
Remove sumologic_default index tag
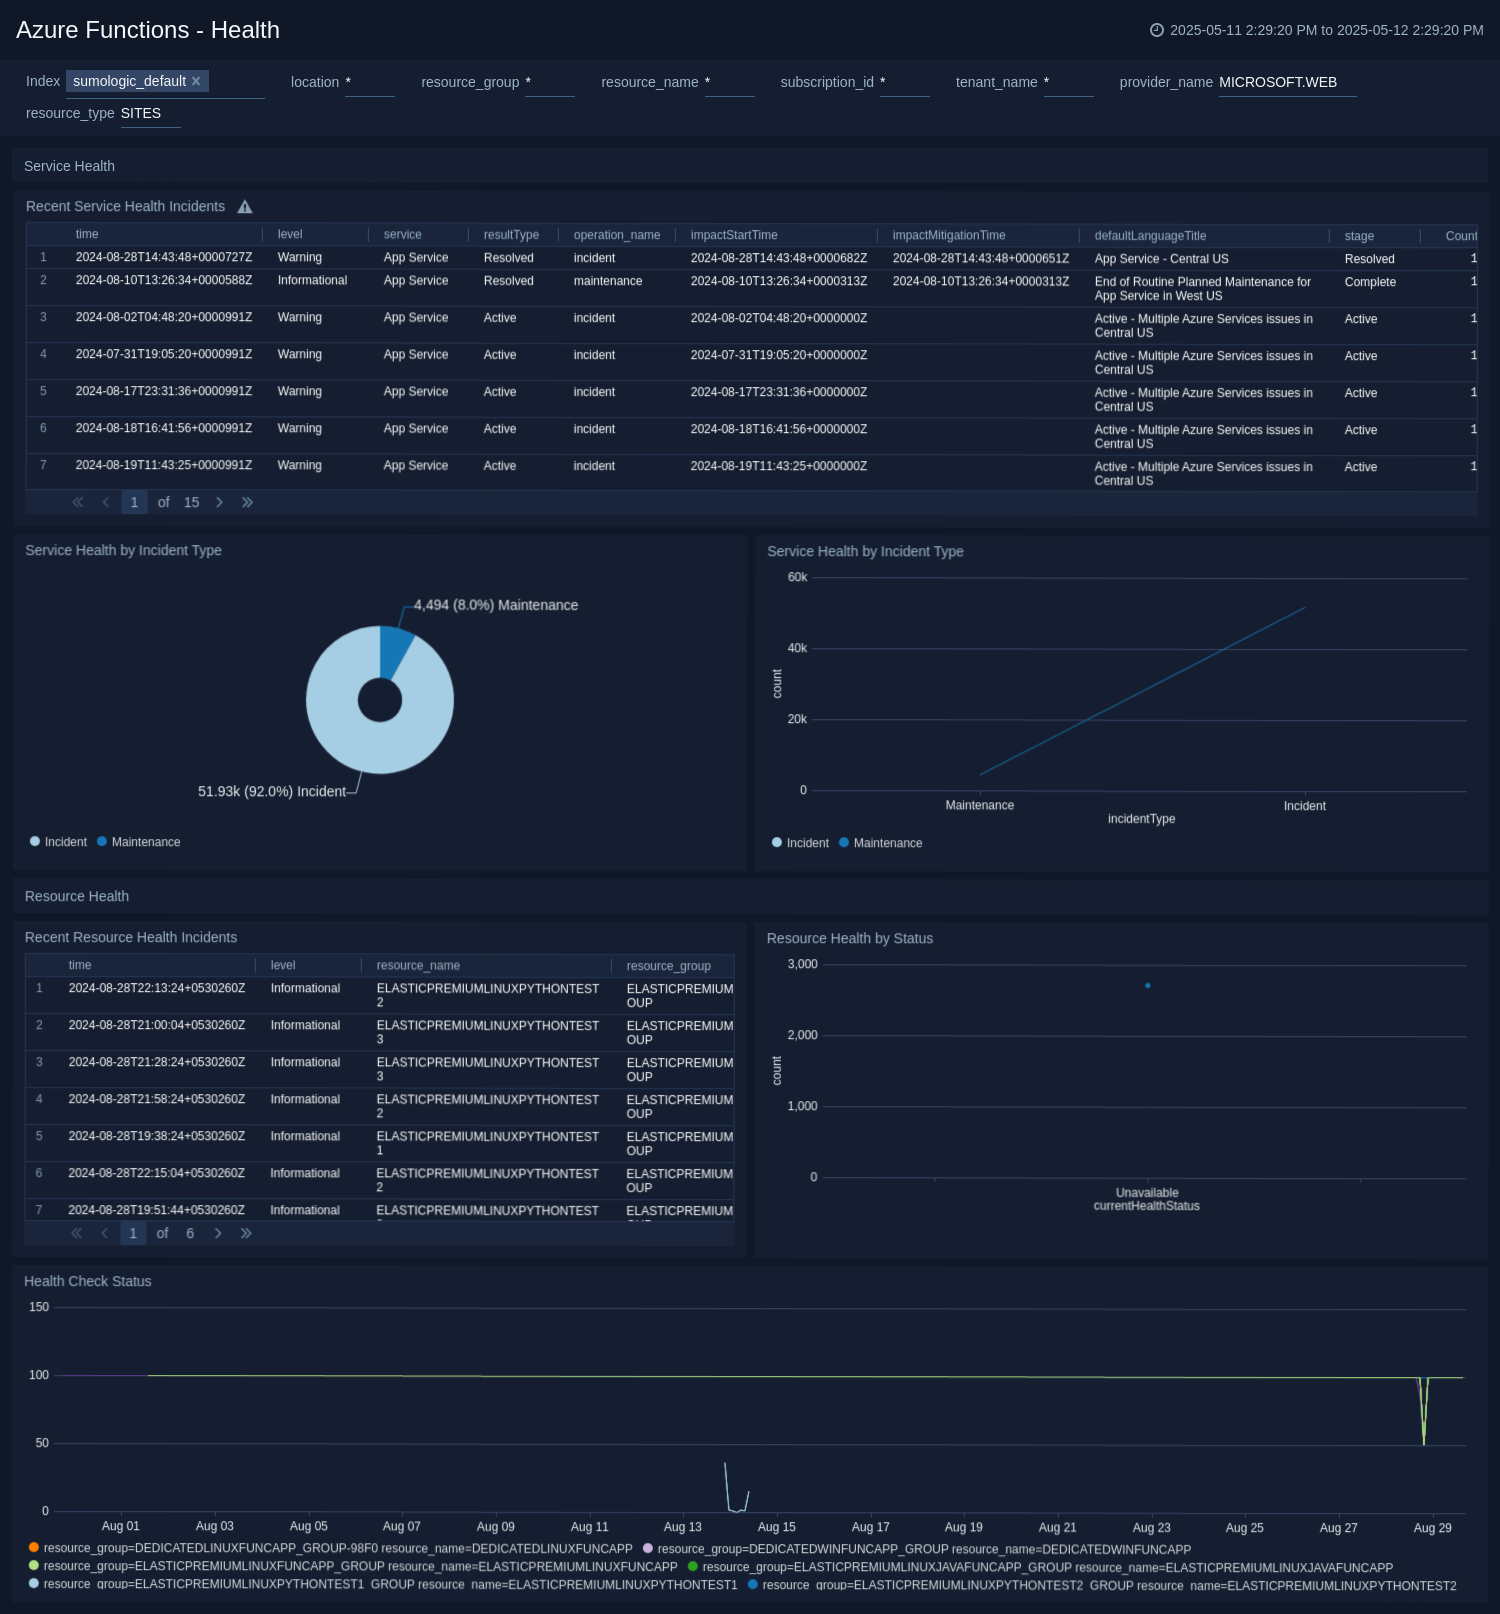[196, 81]
